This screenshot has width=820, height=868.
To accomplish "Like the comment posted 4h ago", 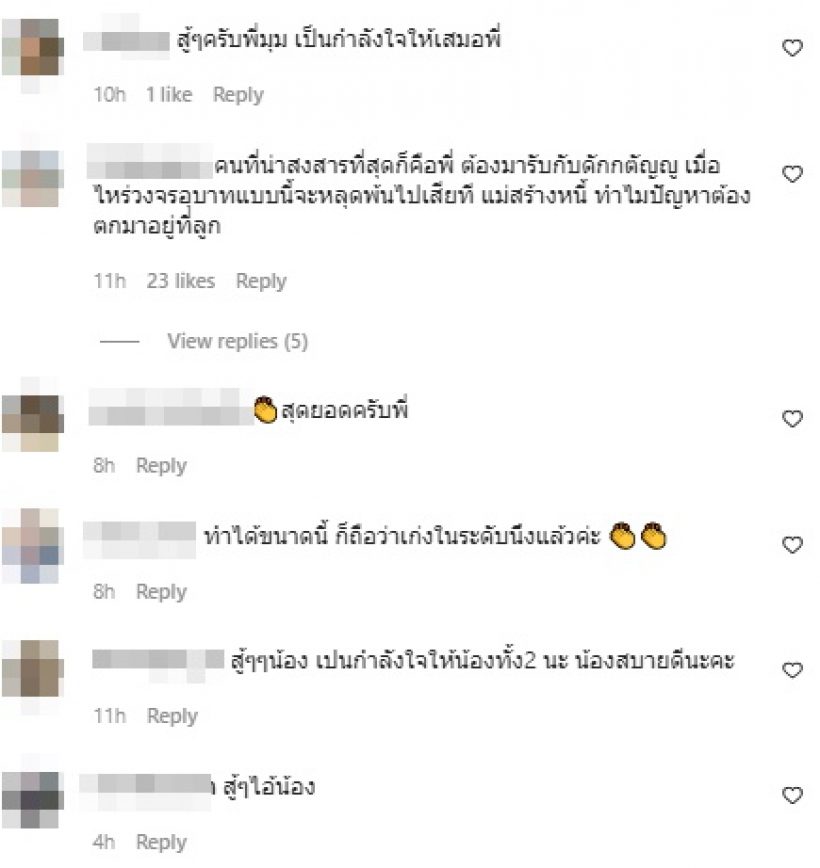I will coord(792,795).
